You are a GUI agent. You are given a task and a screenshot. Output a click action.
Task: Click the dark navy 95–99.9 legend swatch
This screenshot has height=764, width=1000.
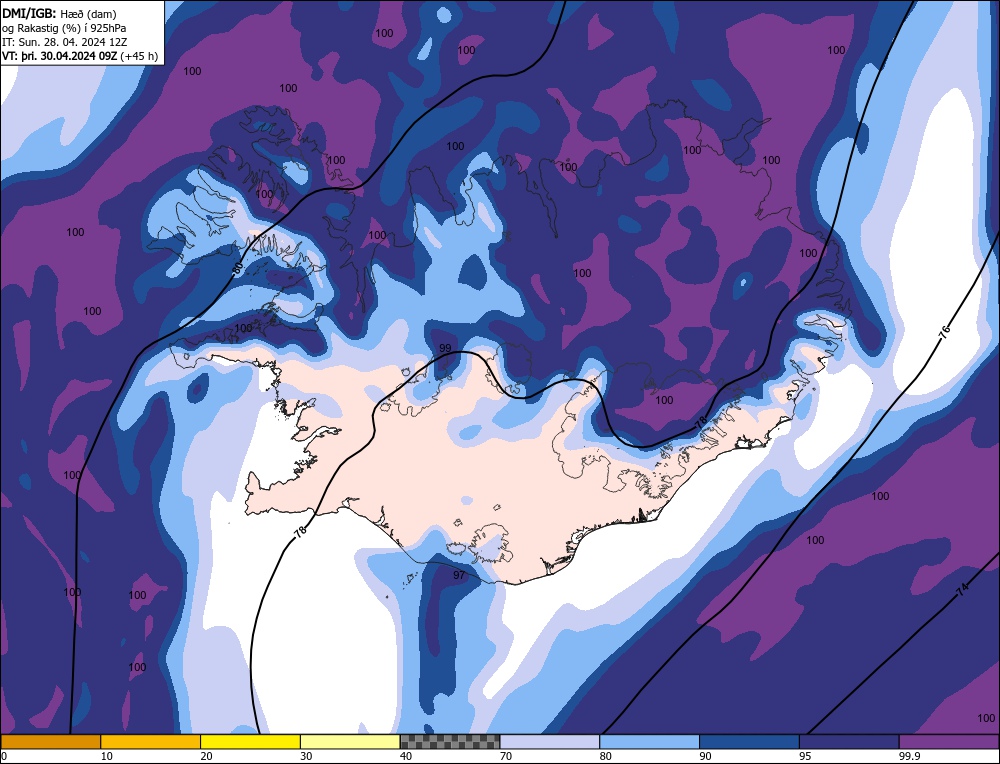849,741
